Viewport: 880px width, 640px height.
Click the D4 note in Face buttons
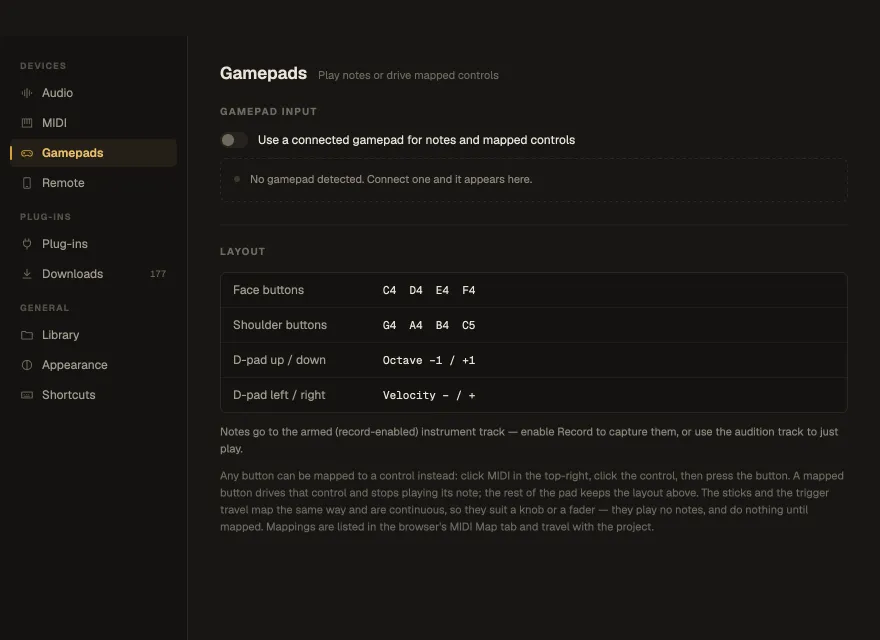tap(415, 290)
